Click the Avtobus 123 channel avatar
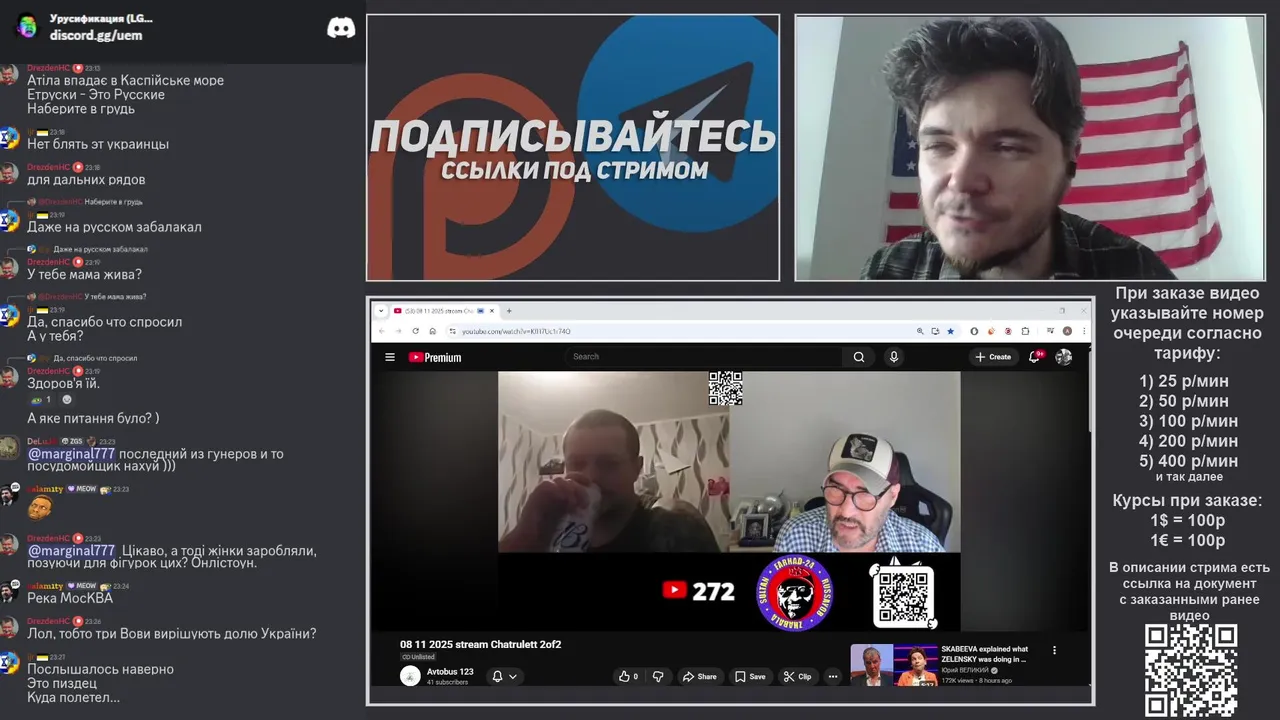This screenshot has height=720, width=1280. tap(410, 676)
